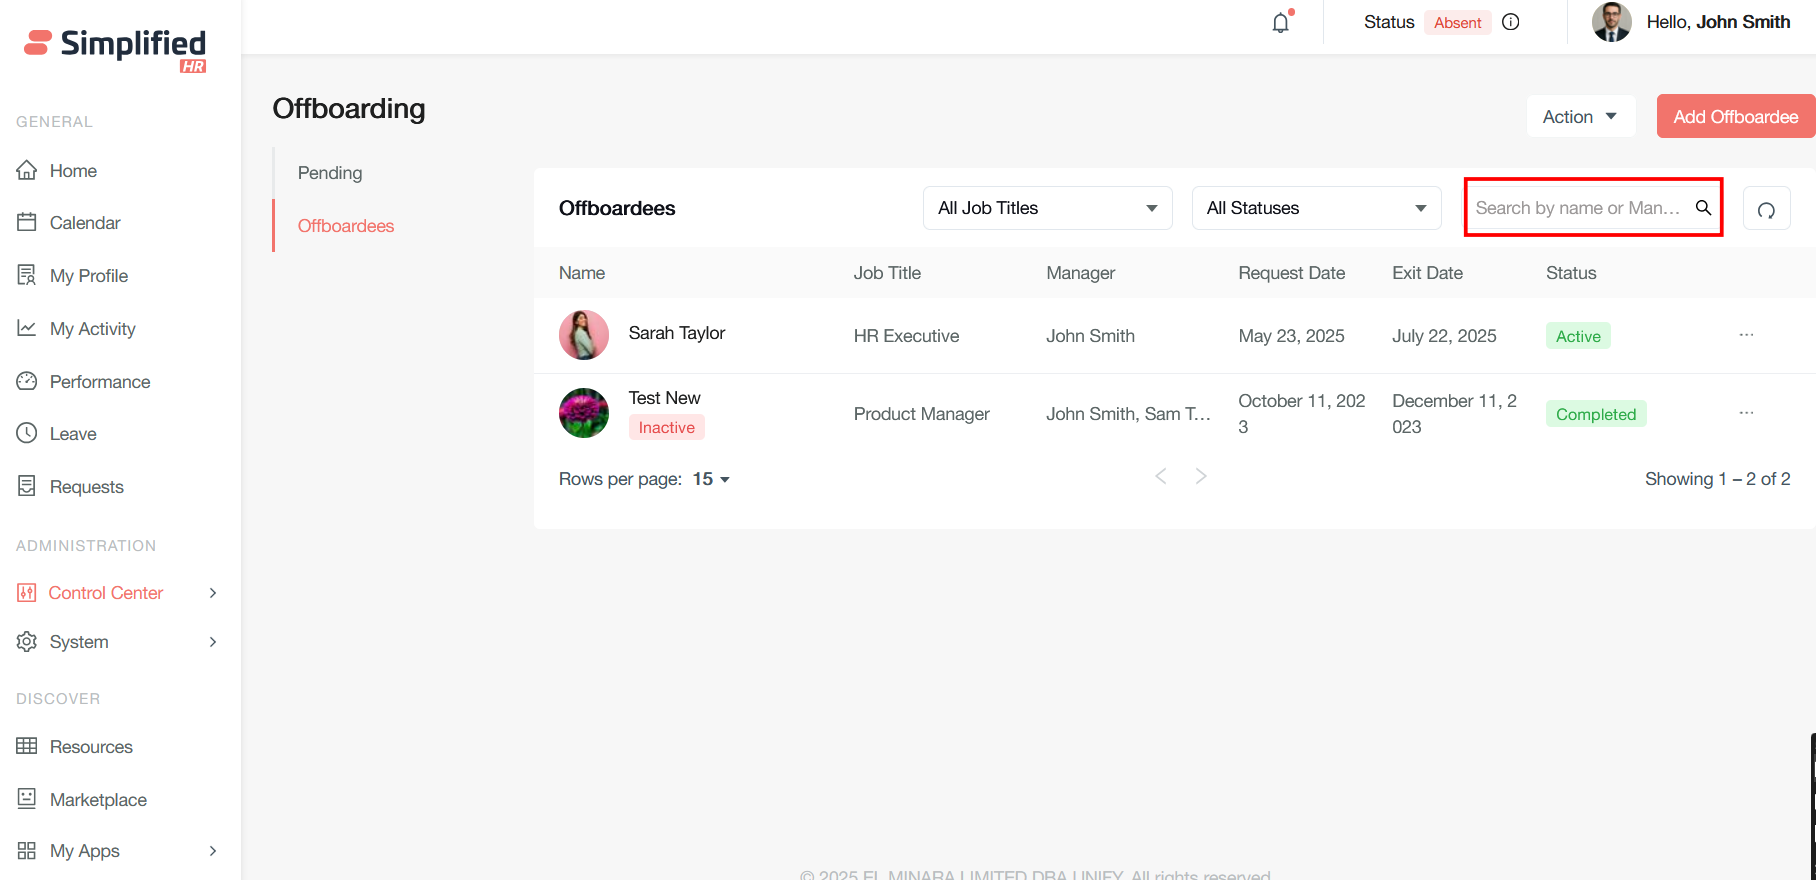Viewport: 1816px width, 880px height.
Task: Switch to the Pending tab
Action: click(x=330, y=173)
